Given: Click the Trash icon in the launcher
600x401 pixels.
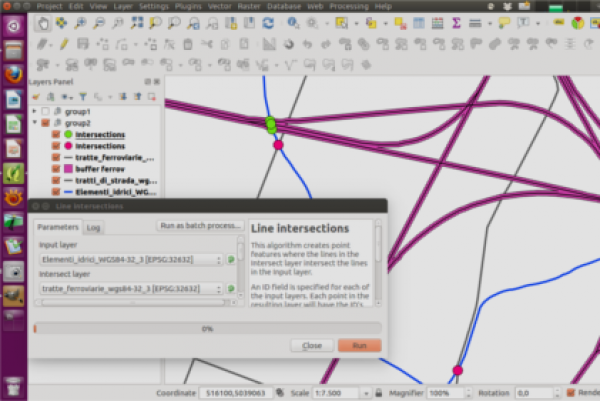Looking at the screenshot, I should (x=14, y=386).
